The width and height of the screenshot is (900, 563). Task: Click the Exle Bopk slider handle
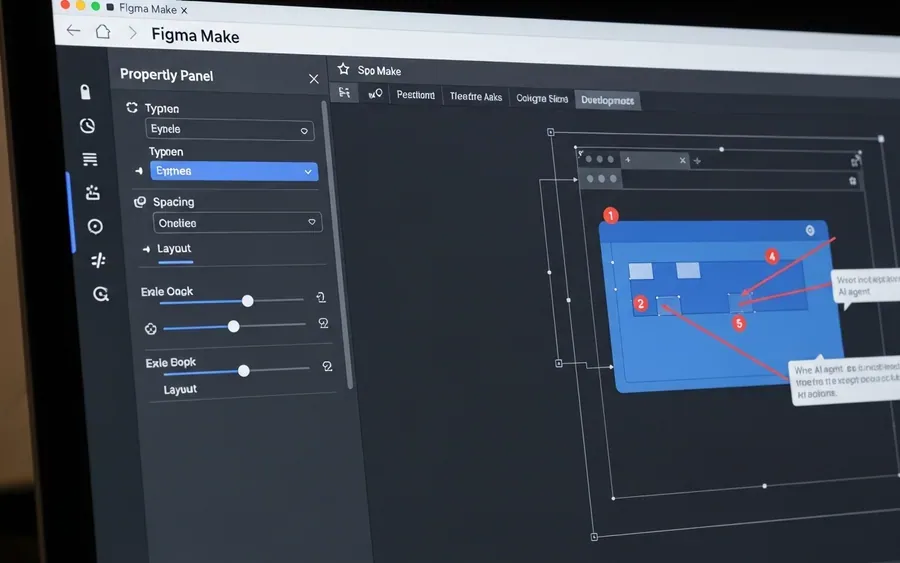243,371
